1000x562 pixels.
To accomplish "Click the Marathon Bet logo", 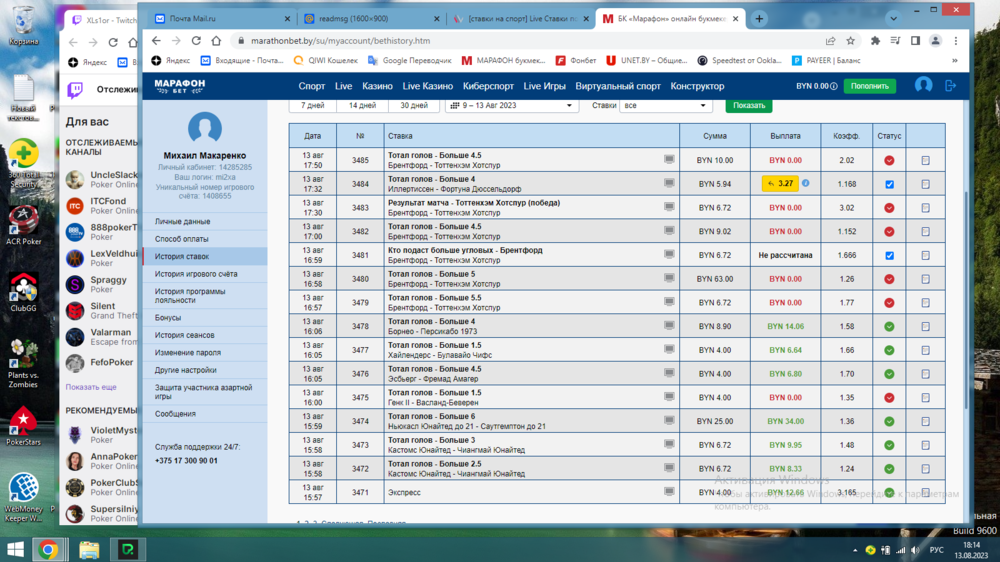I will coord(180,86).
